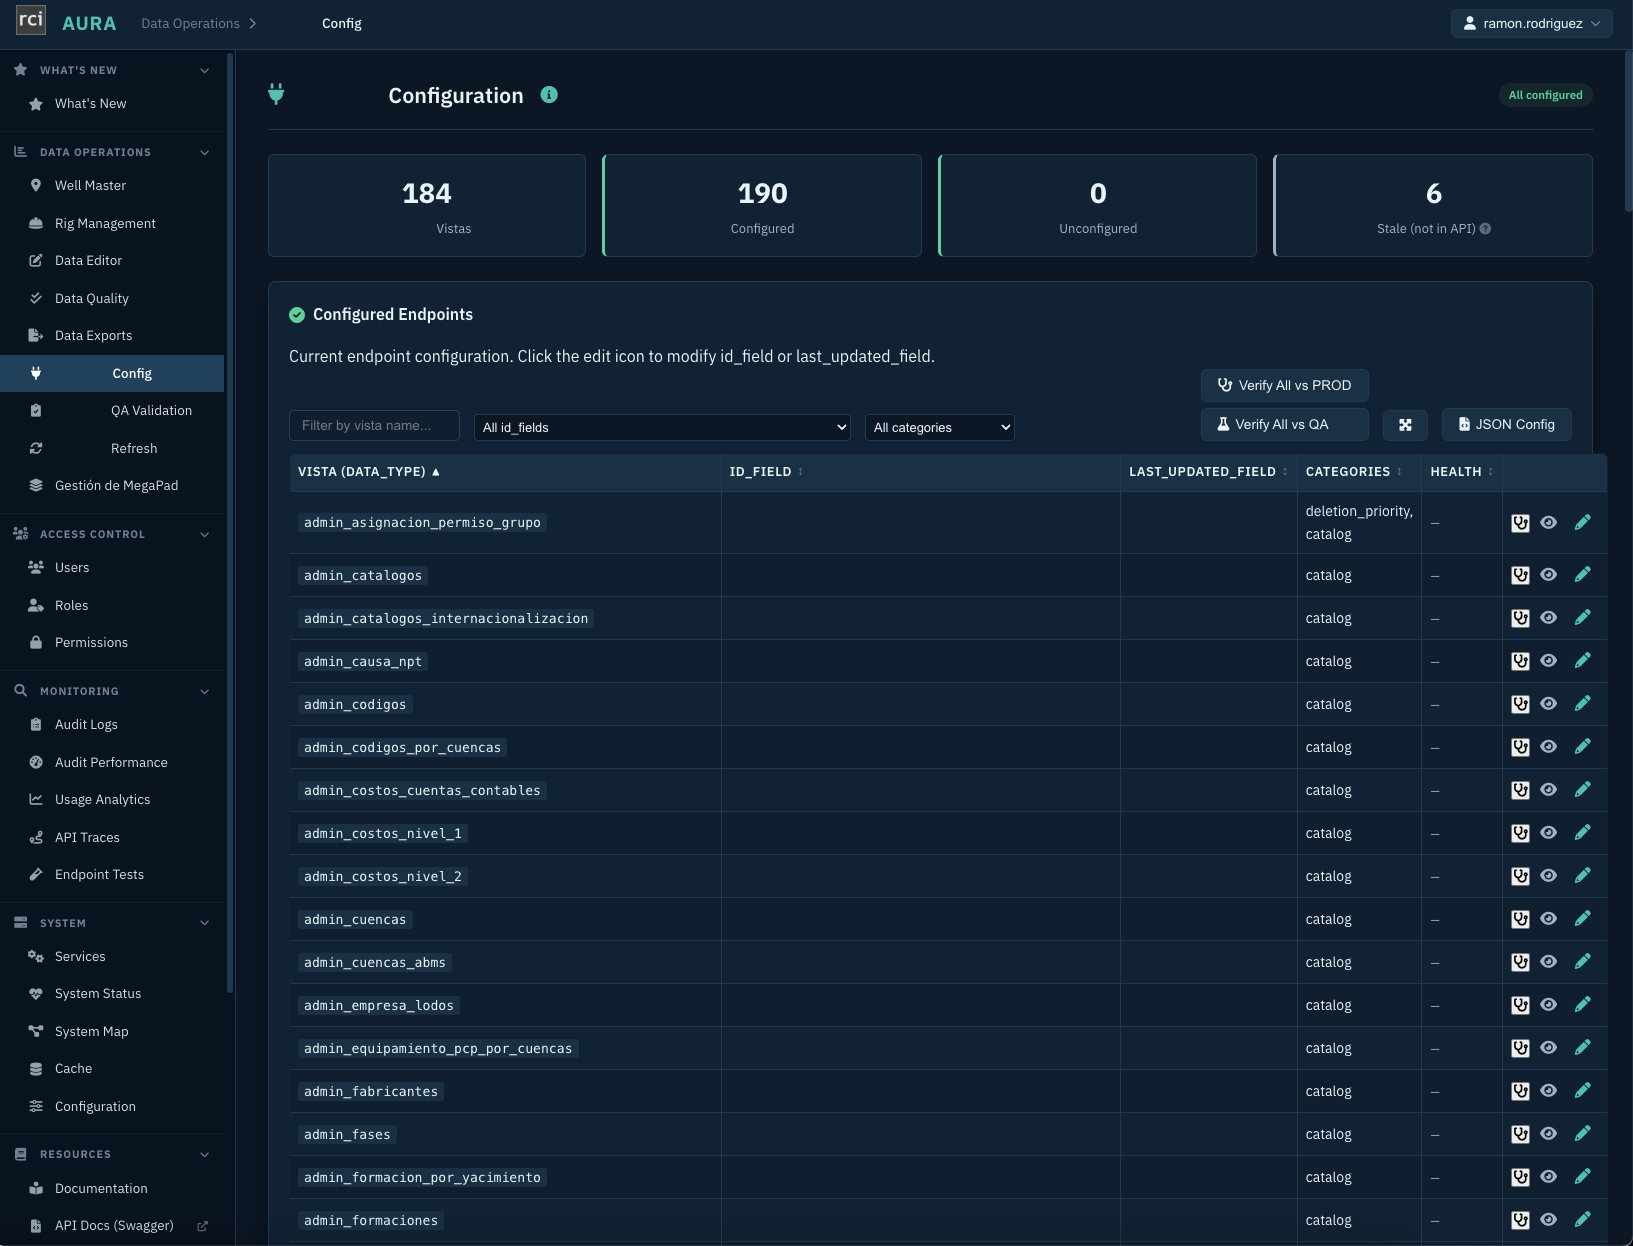The width and height of the screenshot is (1633, 1246).
Task: Open ramon.rodriguez user menu
Action: (1531, 23)
